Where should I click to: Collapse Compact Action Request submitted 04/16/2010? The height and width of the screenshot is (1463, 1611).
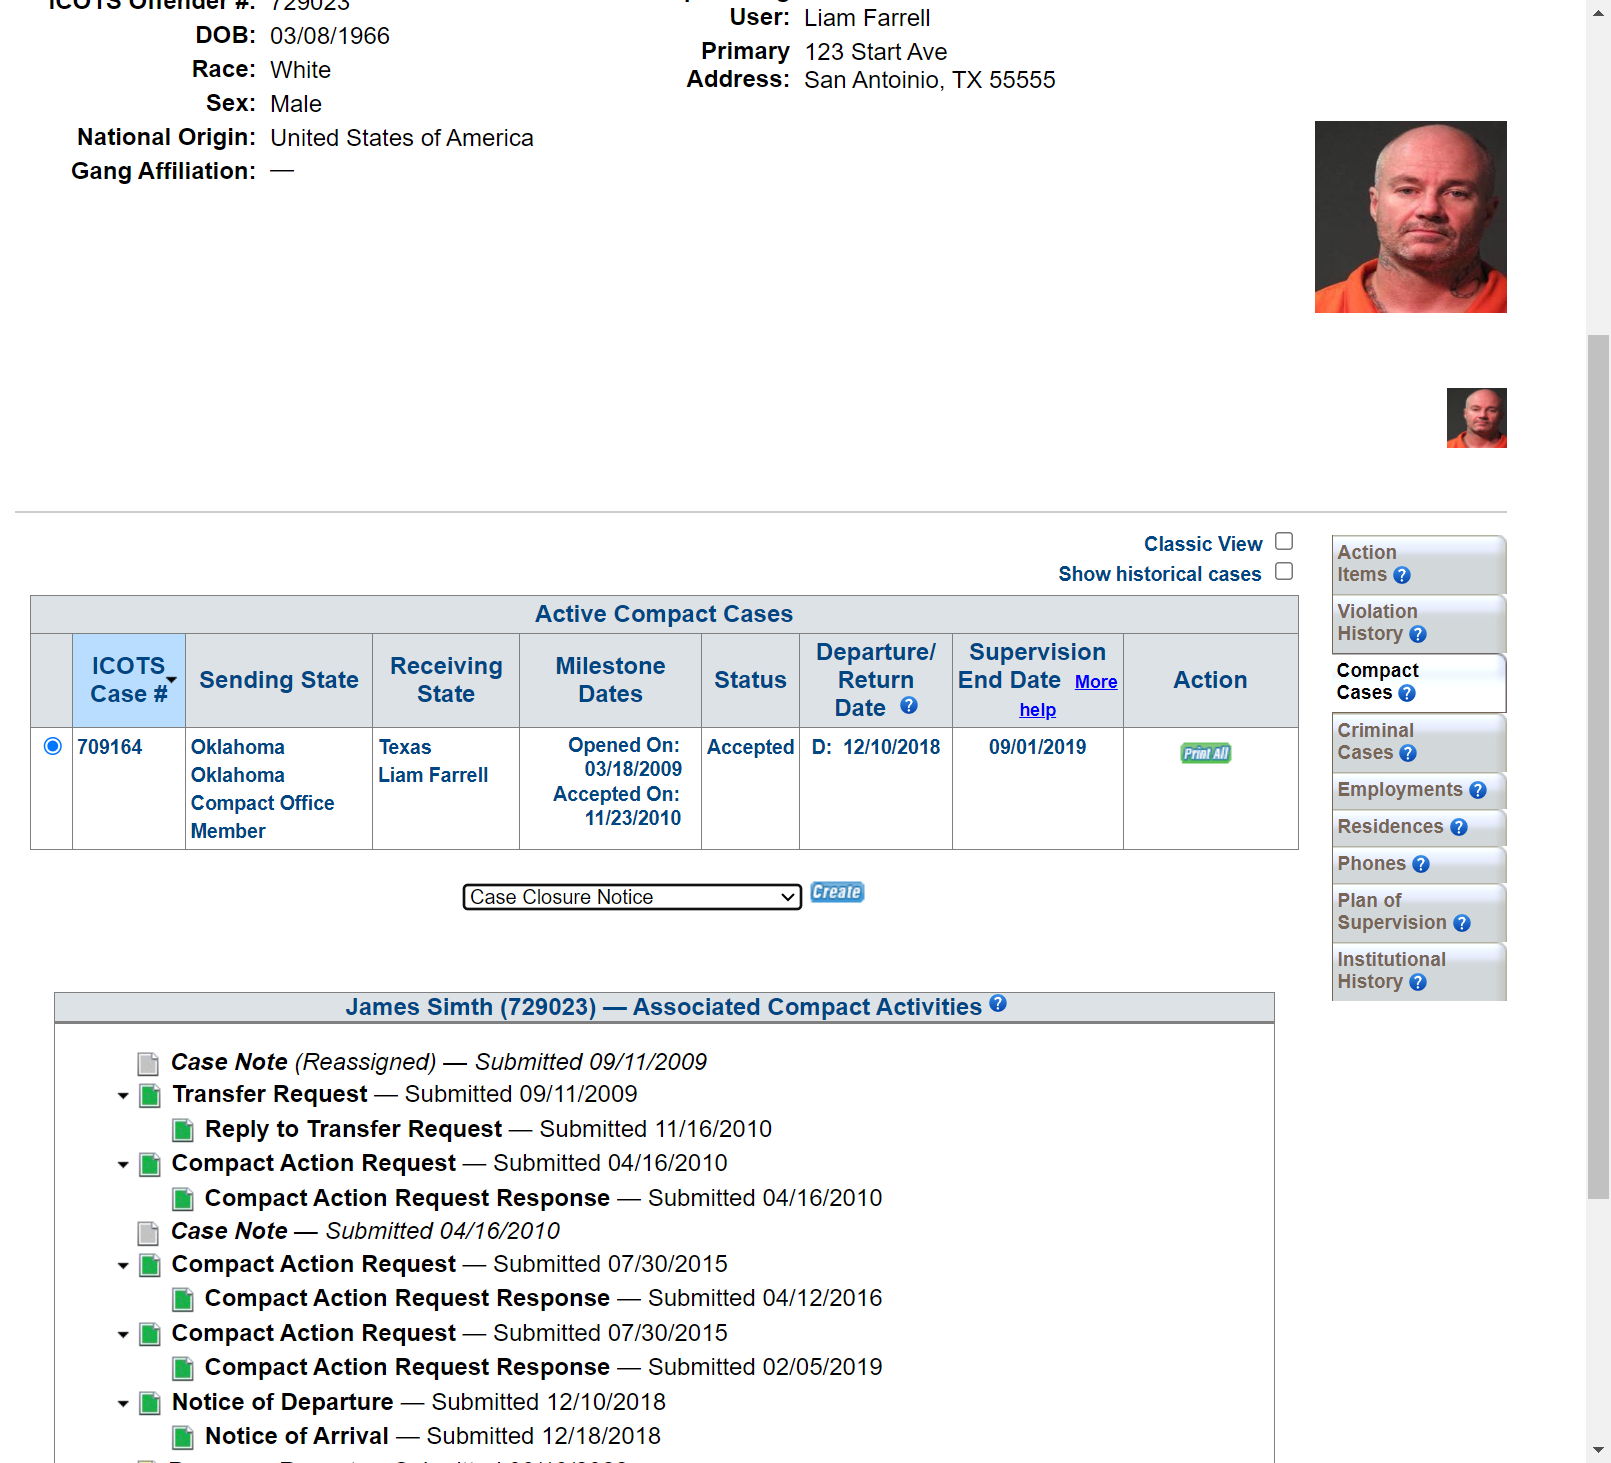[x=123, y=1165]
